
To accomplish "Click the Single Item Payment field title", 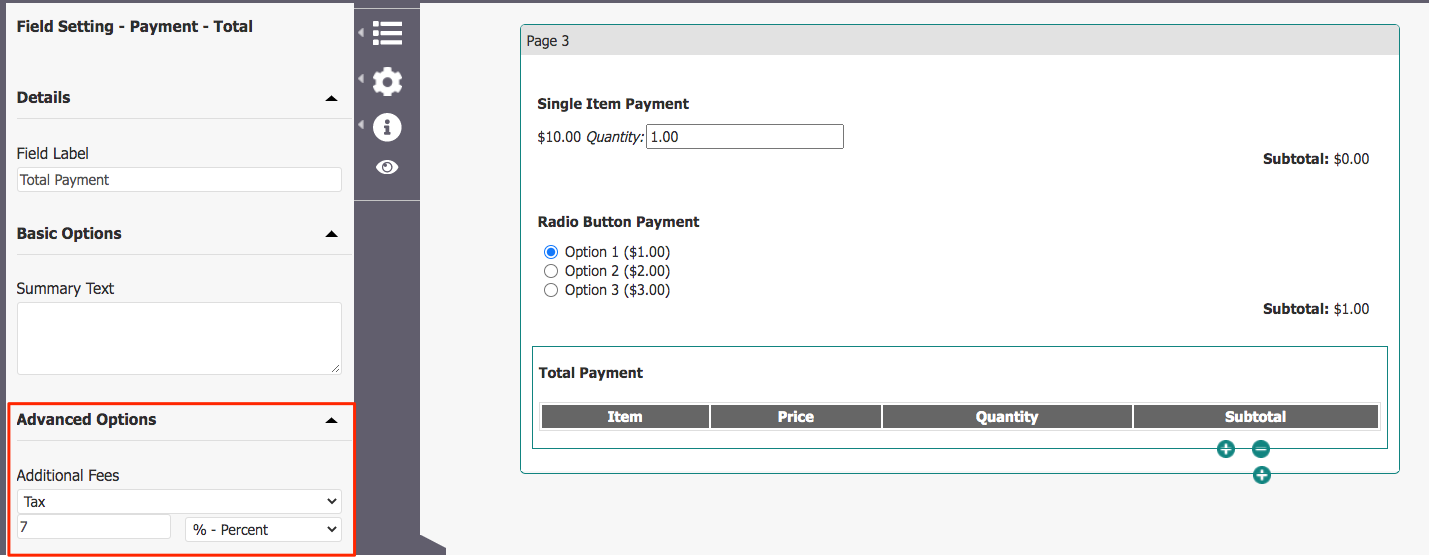I will click(613, 104).
